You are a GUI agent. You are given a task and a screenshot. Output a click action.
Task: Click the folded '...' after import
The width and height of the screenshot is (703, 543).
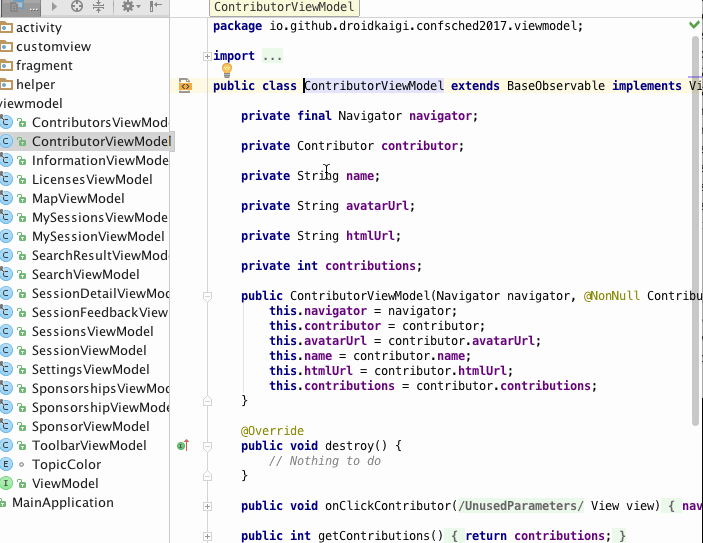pyautogui.click(x=273, y=56)
